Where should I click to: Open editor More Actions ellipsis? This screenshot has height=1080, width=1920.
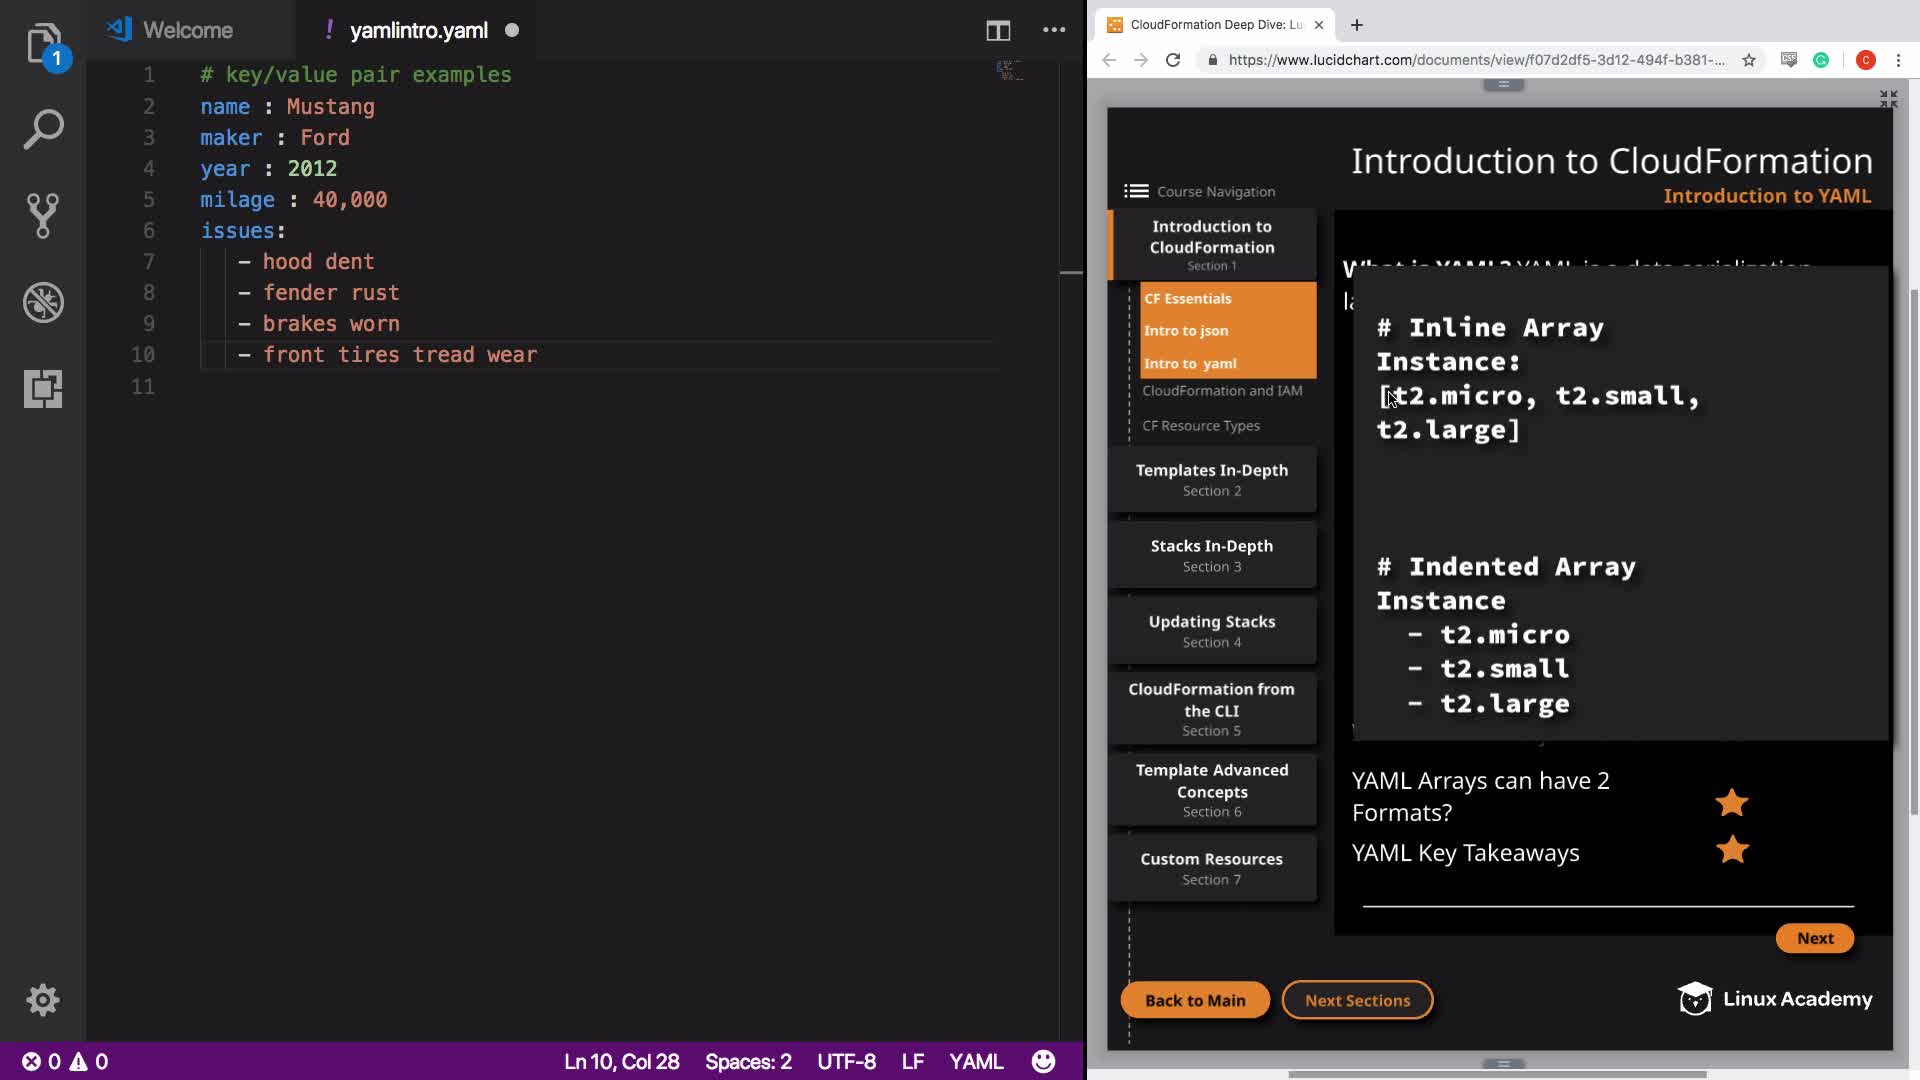click(1054, 30)
